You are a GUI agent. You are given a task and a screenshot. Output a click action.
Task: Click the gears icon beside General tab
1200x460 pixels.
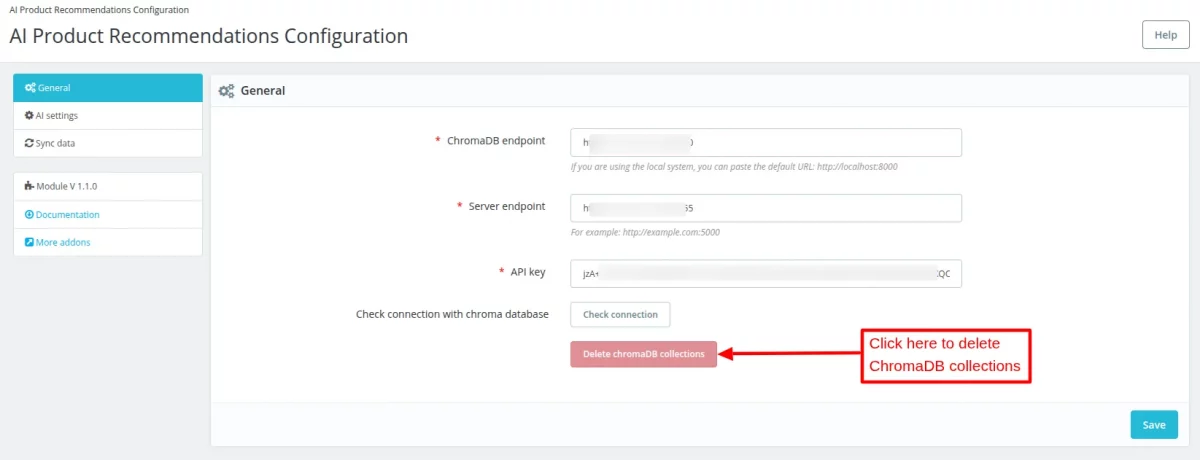[30, 88]
